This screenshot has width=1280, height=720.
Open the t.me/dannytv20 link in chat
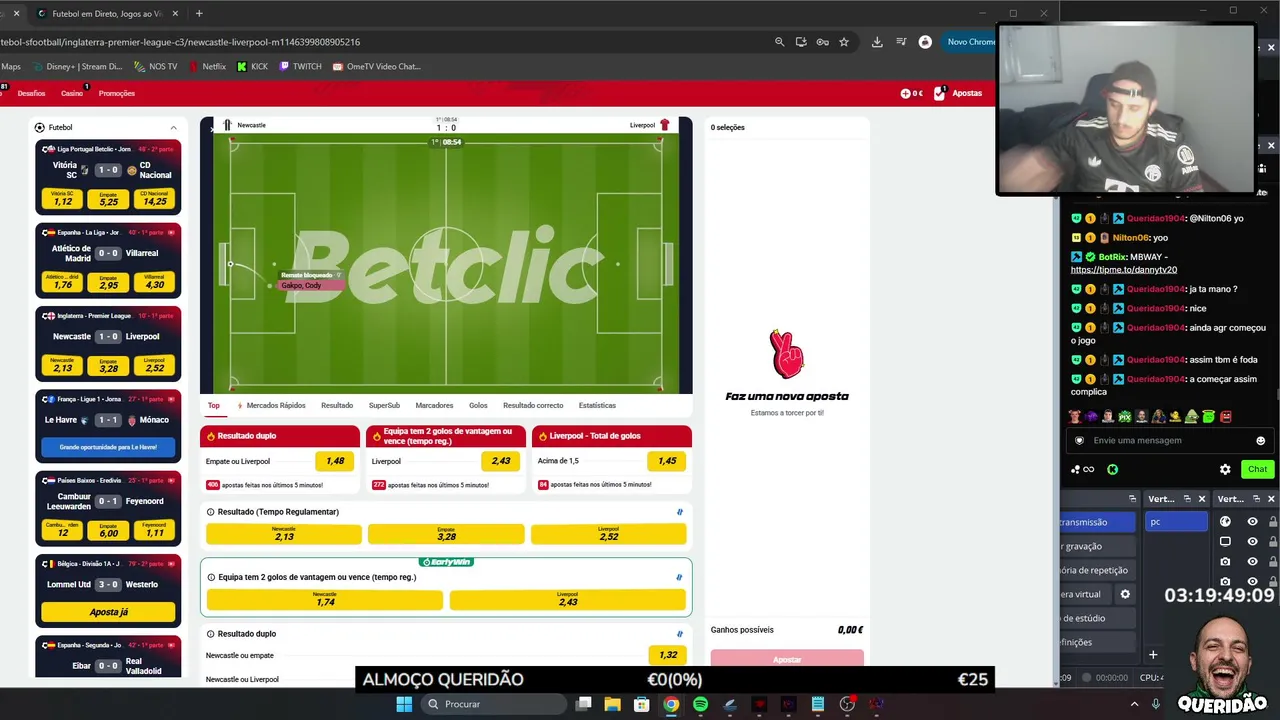coord(1124,270)
